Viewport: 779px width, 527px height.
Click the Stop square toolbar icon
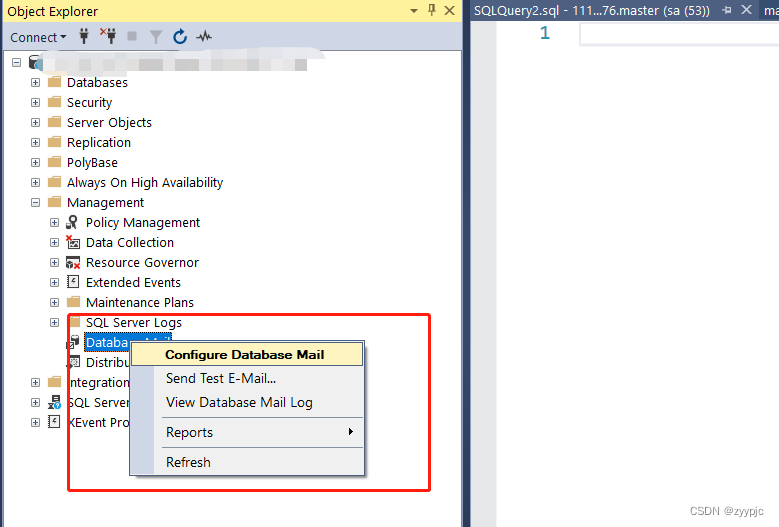point(132,36)
